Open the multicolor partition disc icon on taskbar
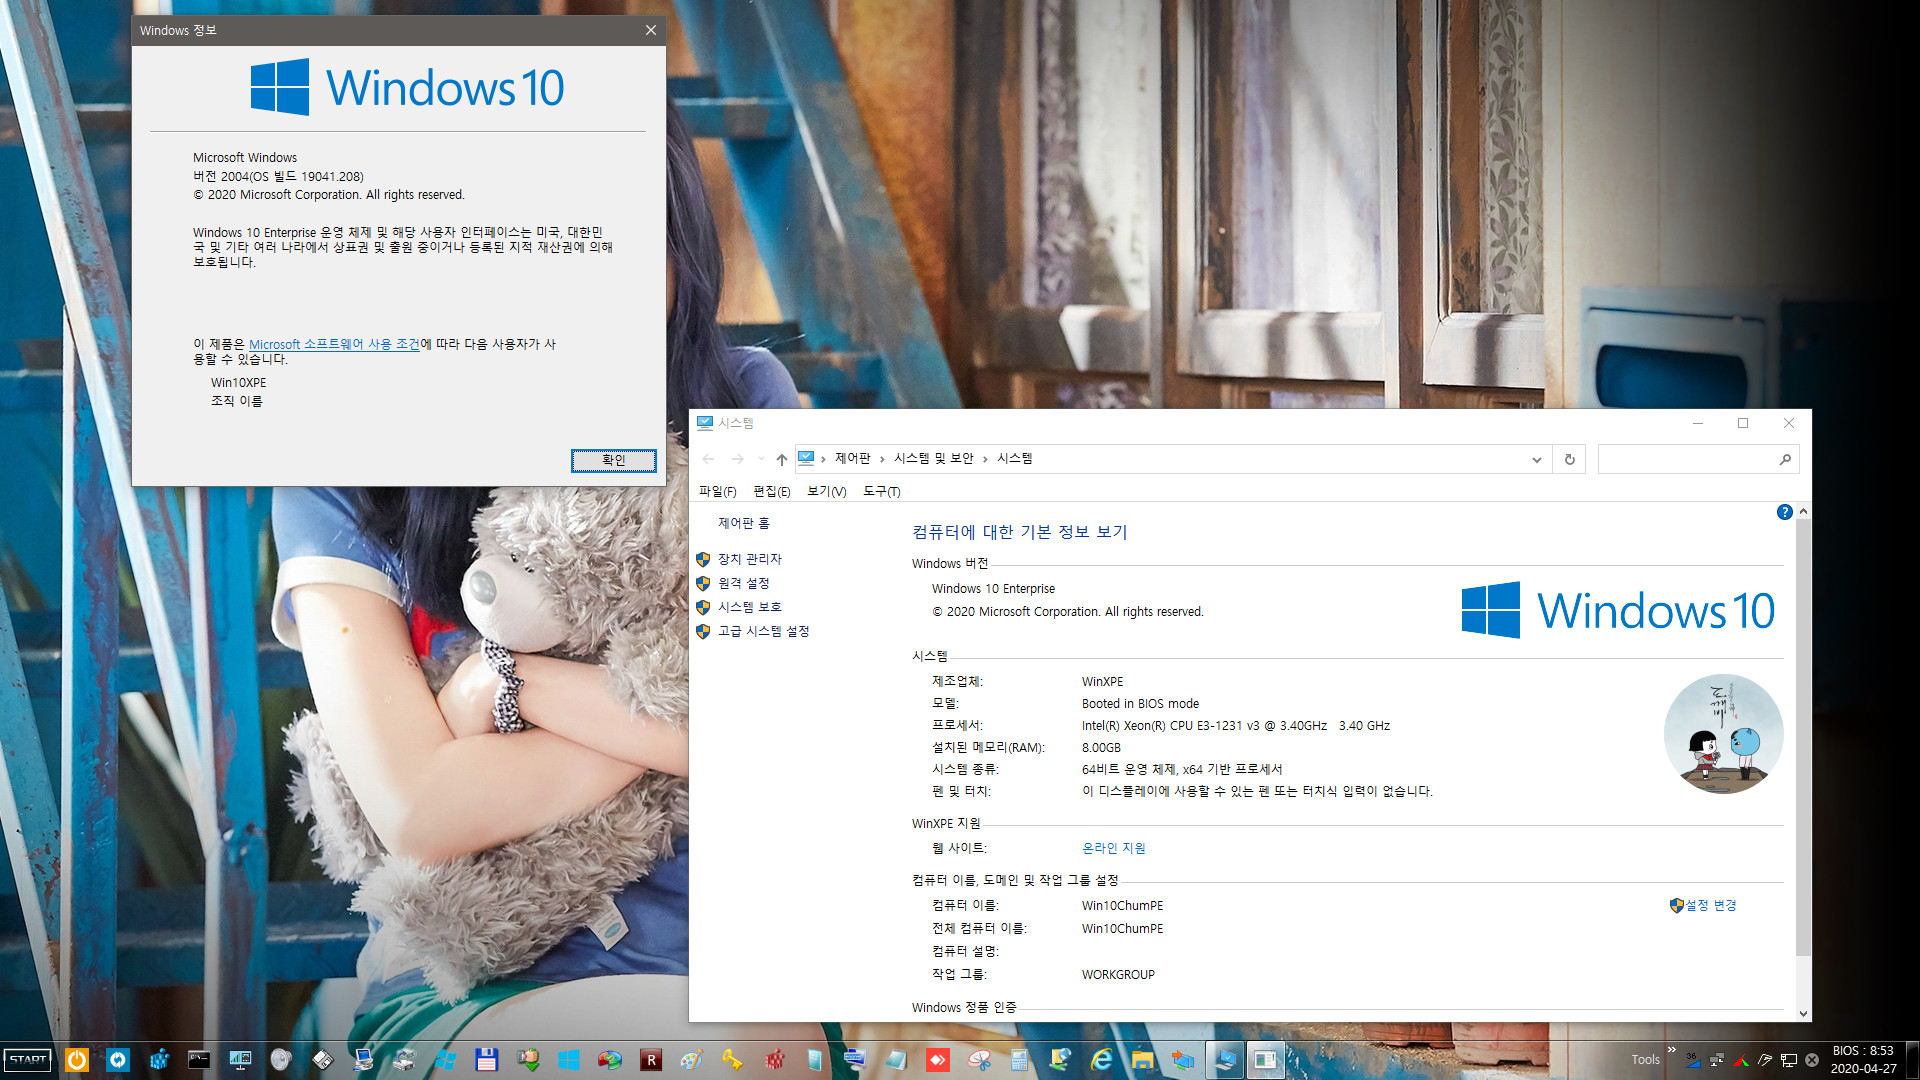1920x1080 pixels. tap(609, 1060)
